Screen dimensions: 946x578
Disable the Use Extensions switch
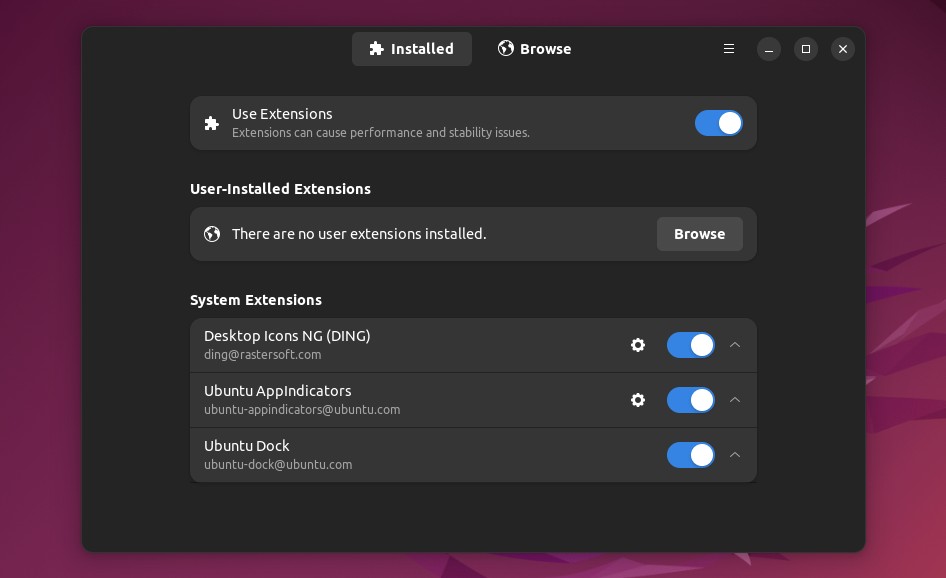[719, 123]
